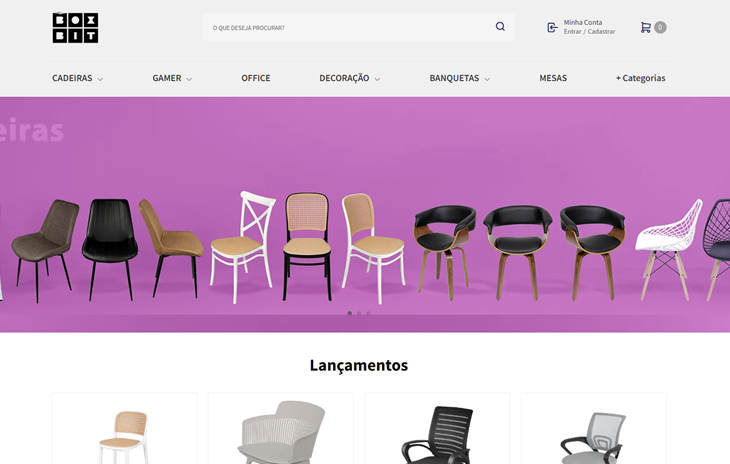Click the search magnifier icon
This screenshot has width=730, height=464.
500,27
